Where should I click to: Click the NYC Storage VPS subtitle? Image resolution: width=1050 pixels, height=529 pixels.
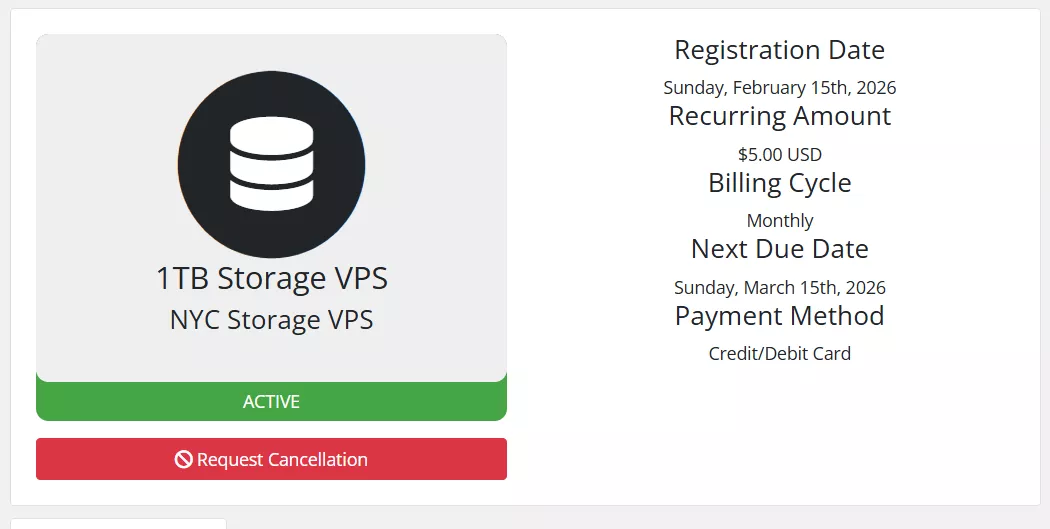click(271, 320)
